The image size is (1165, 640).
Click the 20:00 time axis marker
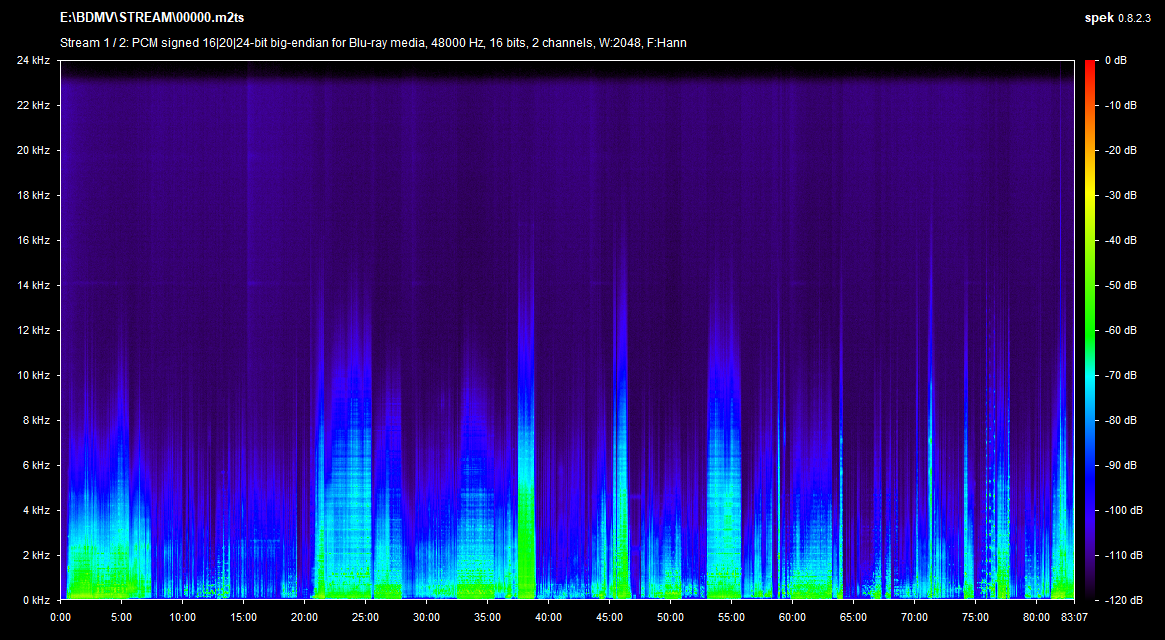click(305, 618)
